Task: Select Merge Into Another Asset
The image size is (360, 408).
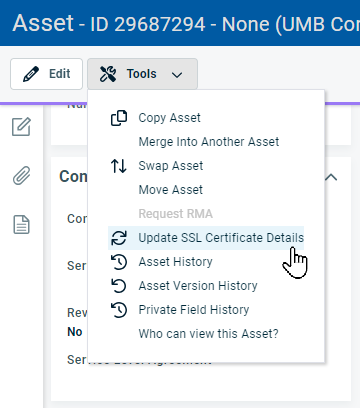Action: 209,142
